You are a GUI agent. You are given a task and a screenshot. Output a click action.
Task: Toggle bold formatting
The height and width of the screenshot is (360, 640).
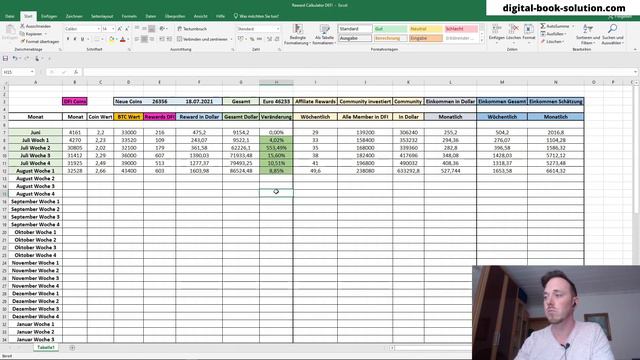[68, 39]
